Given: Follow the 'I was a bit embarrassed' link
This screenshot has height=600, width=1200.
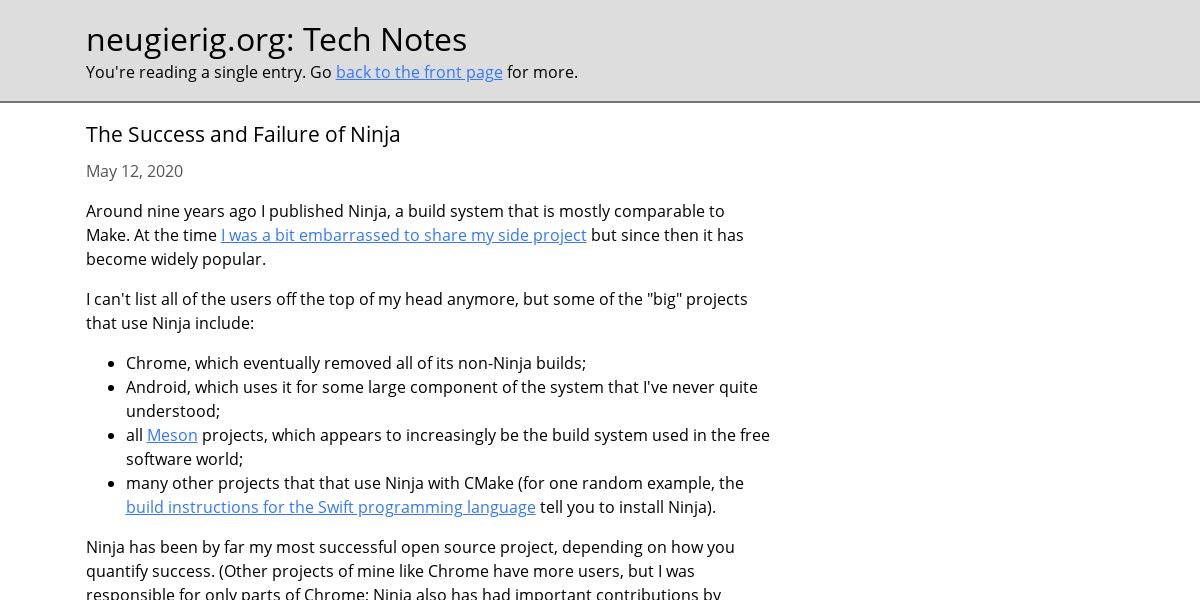Looking at the screenshot, I should pyautogui.click(x=404, y=235).
